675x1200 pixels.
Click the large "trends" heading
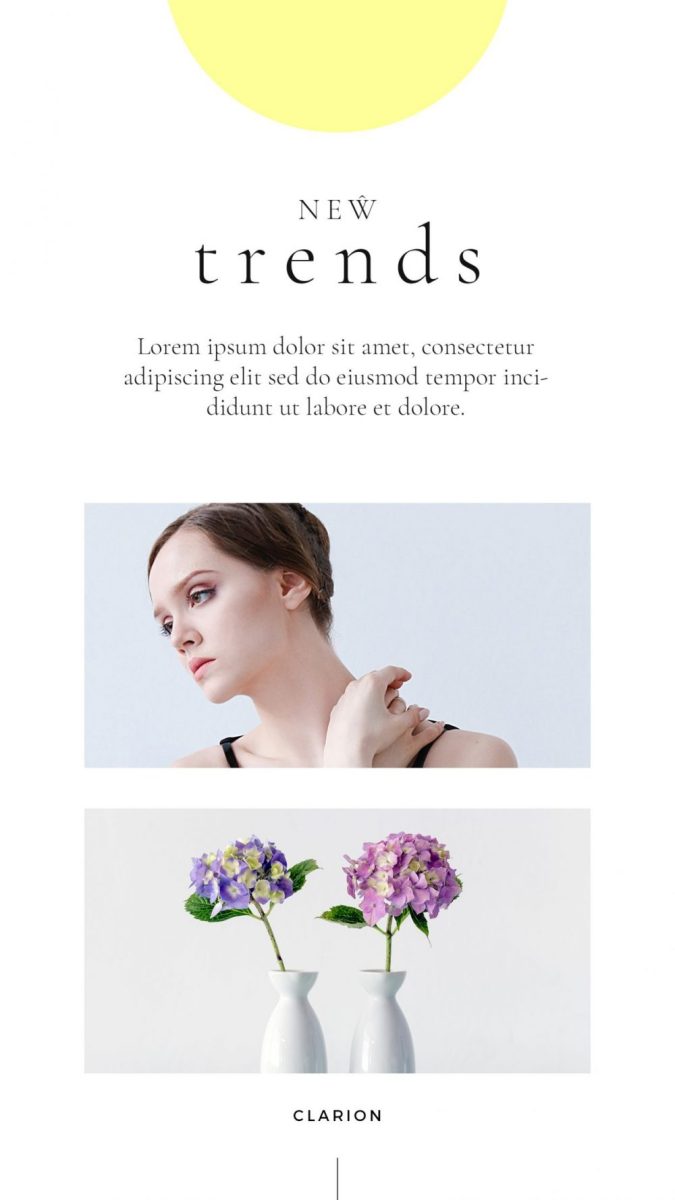[x=338, y=258]
